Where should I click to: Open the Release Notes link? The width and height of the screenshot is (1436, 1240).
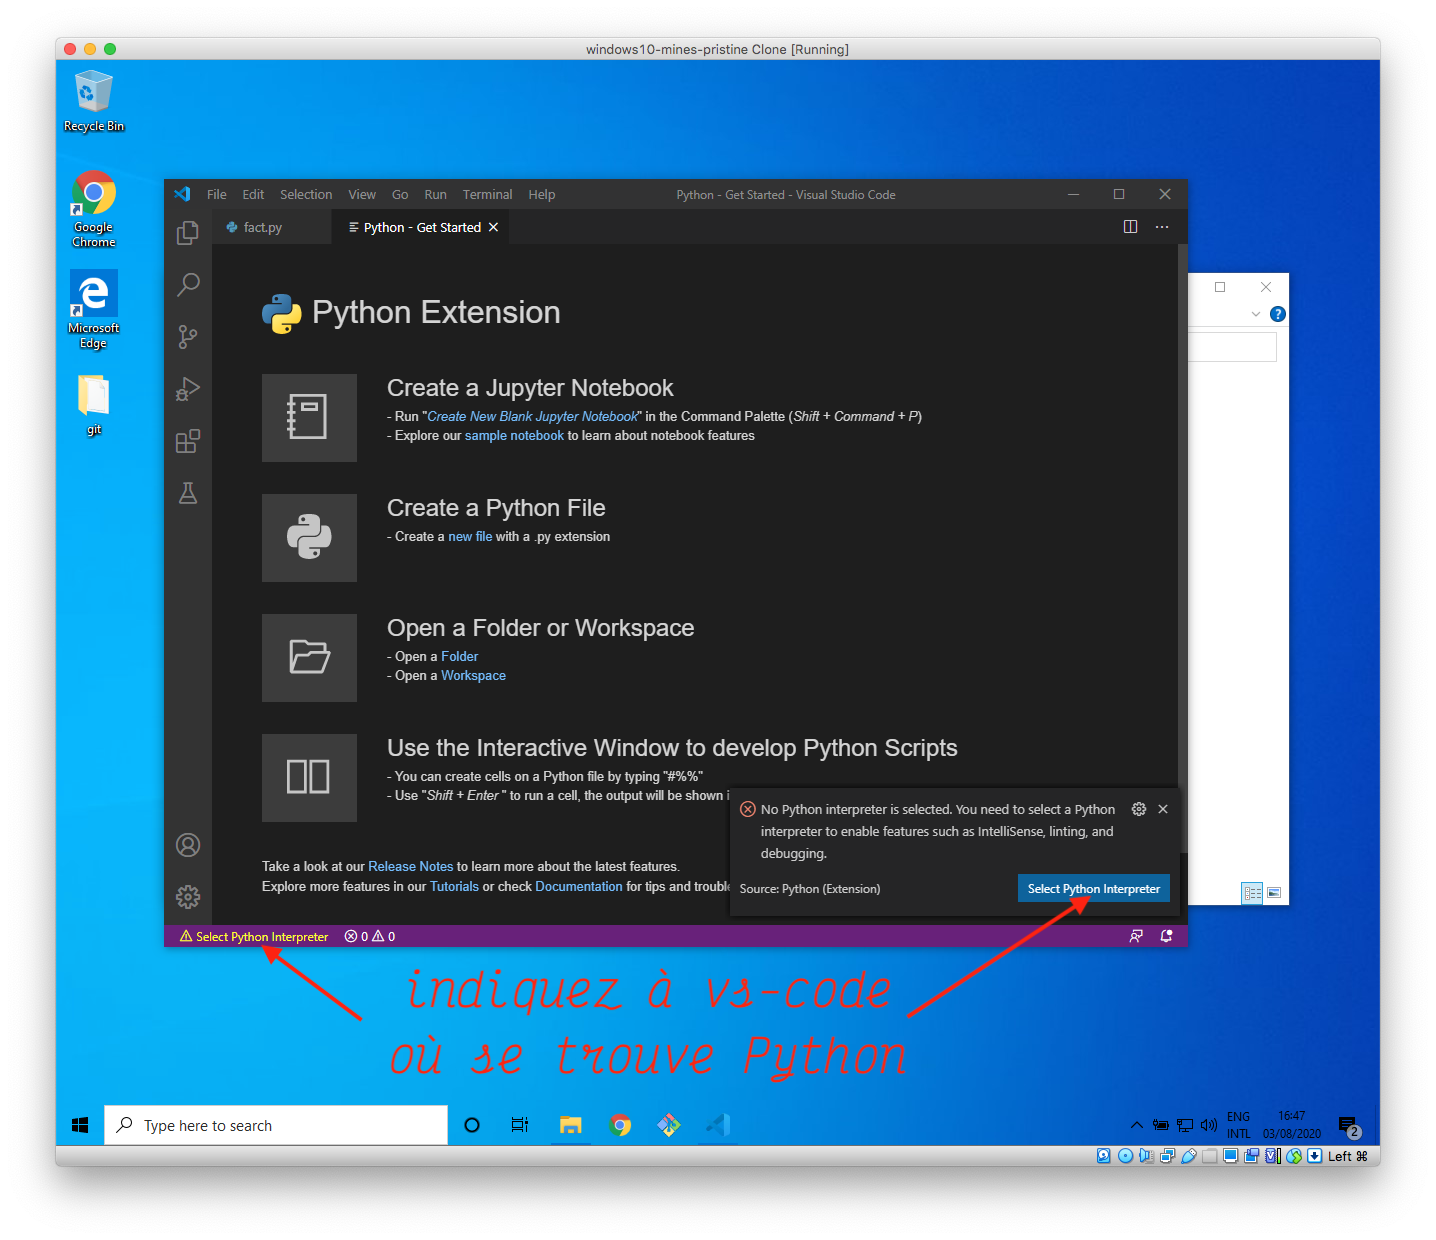(410, 867)
